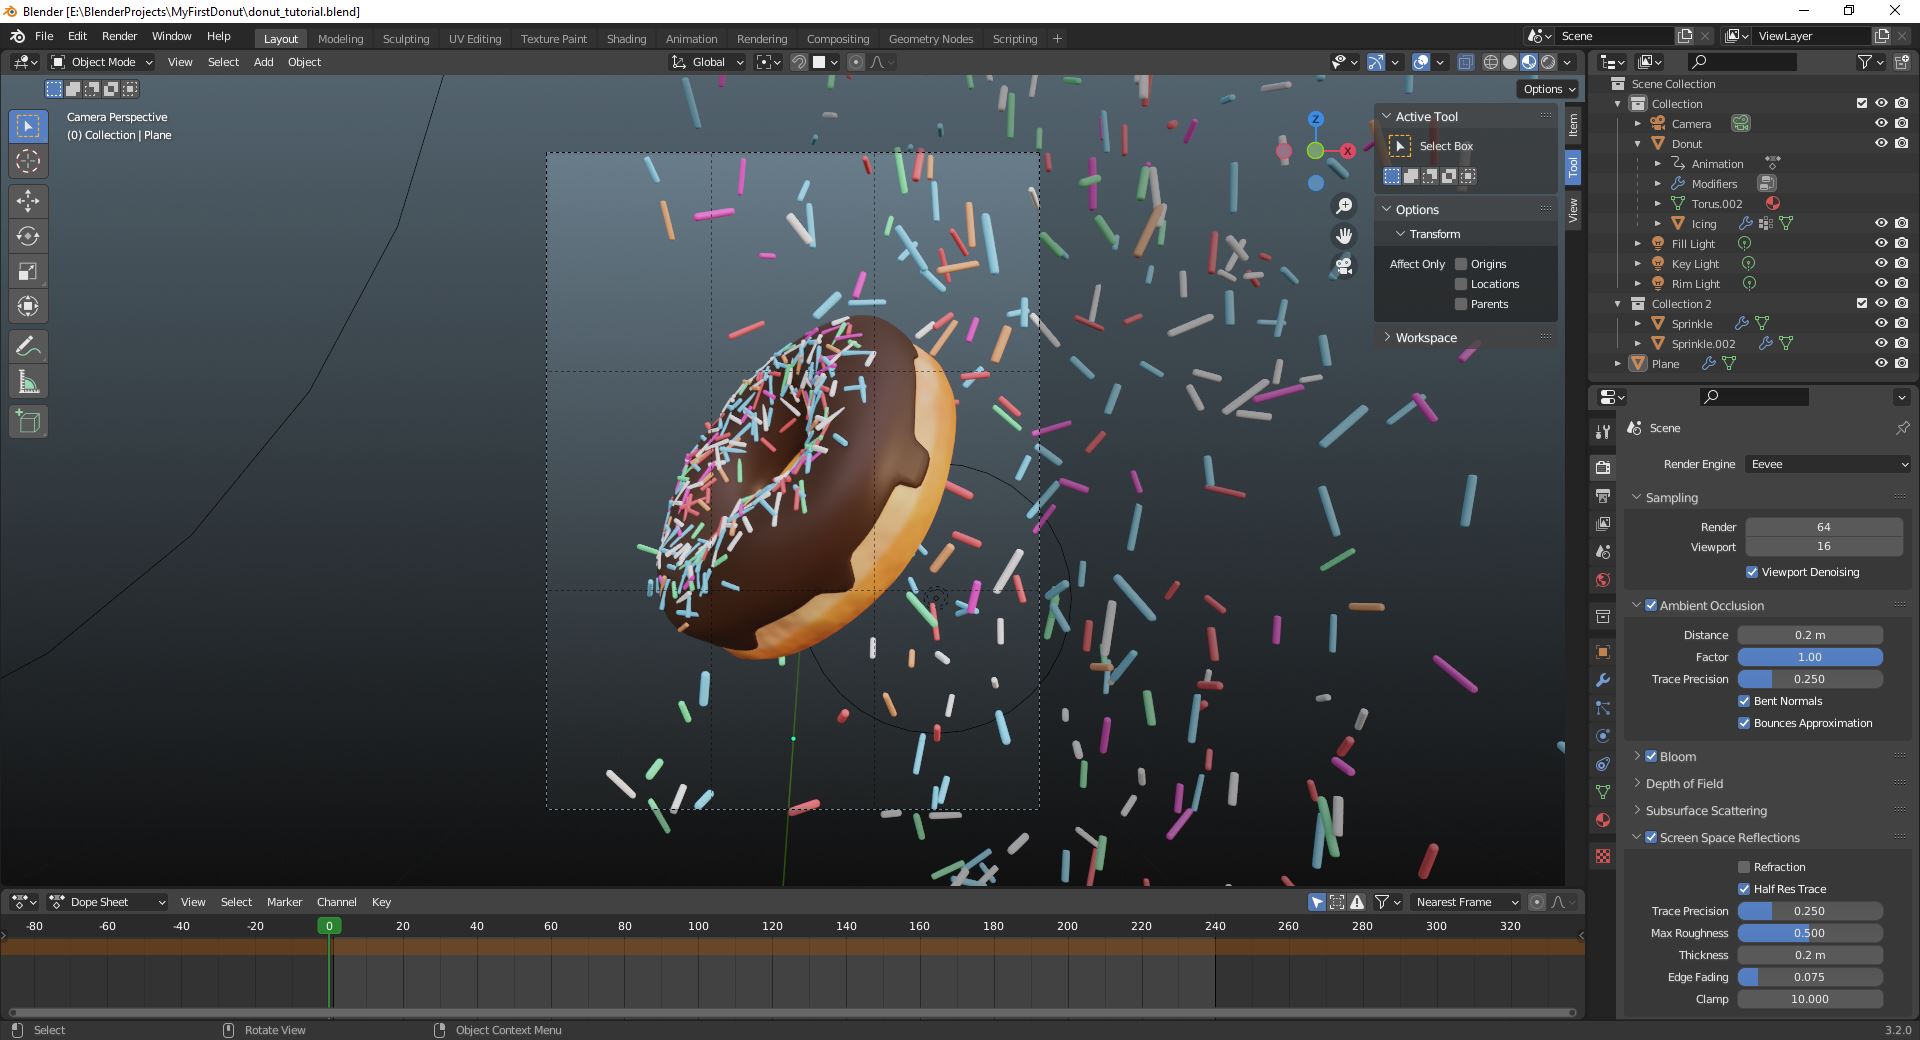The image size is (1920, 1040).
Task: Uncheck Bounces Approximation option
Action: click(x=1744, y=723)
